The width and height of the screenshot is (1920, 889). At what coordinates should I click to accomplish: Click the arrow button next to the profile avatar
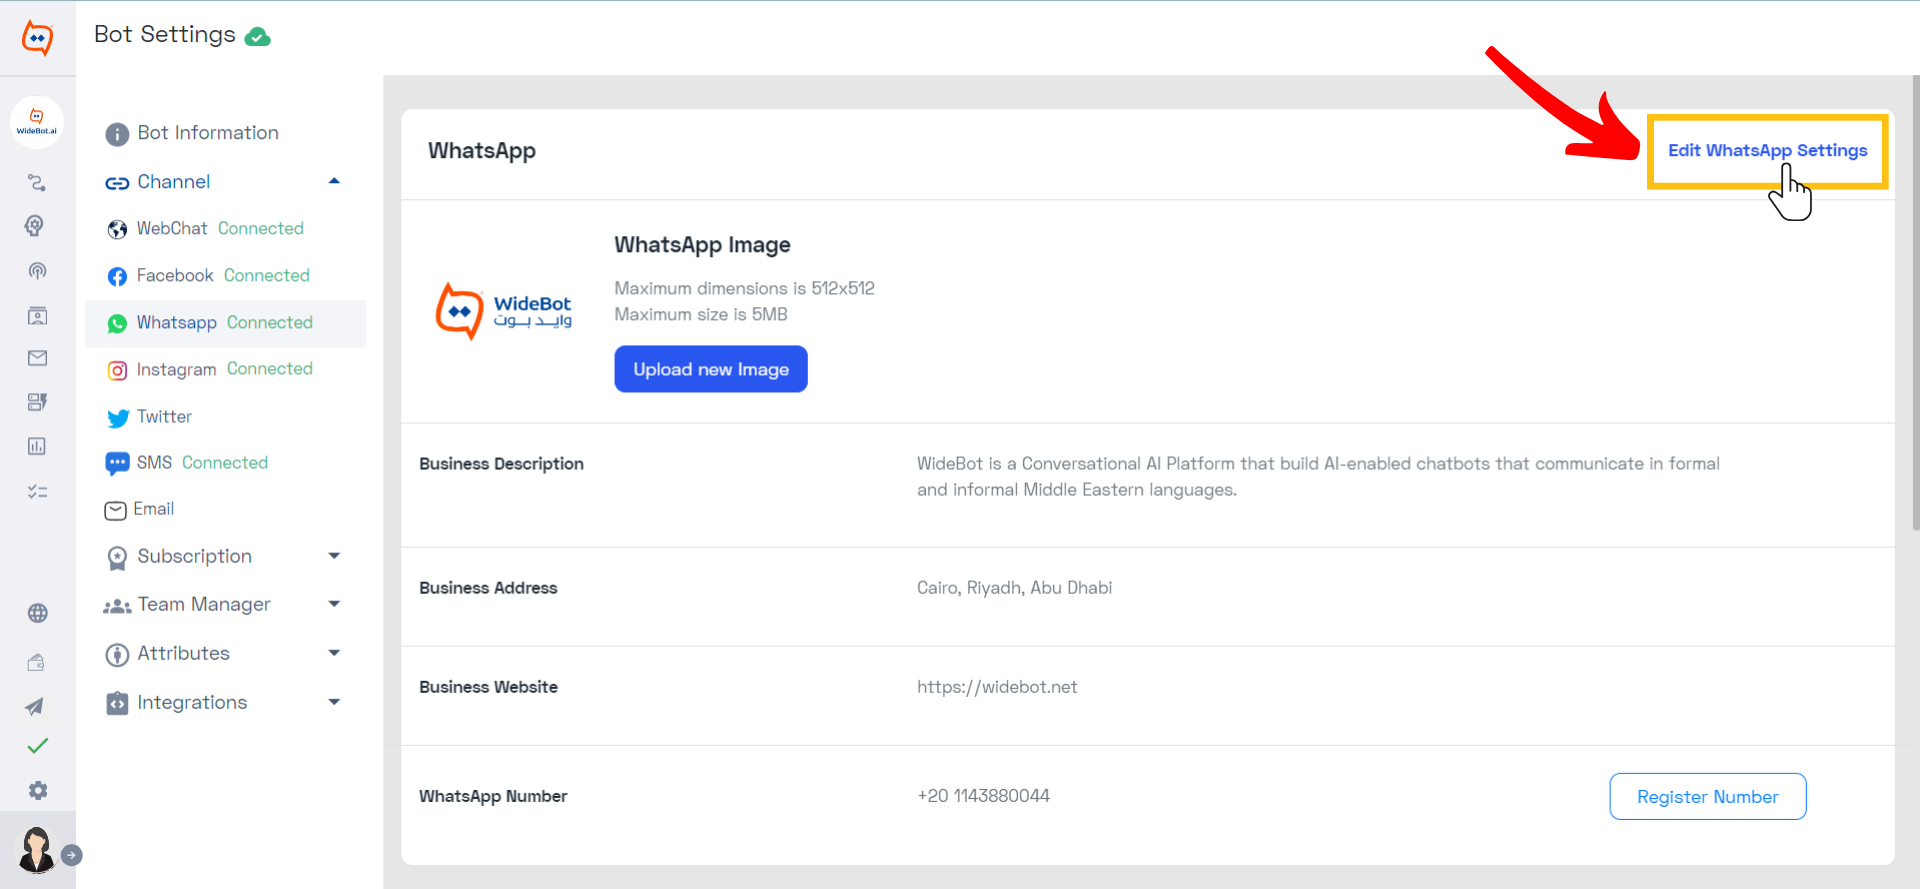71,855
